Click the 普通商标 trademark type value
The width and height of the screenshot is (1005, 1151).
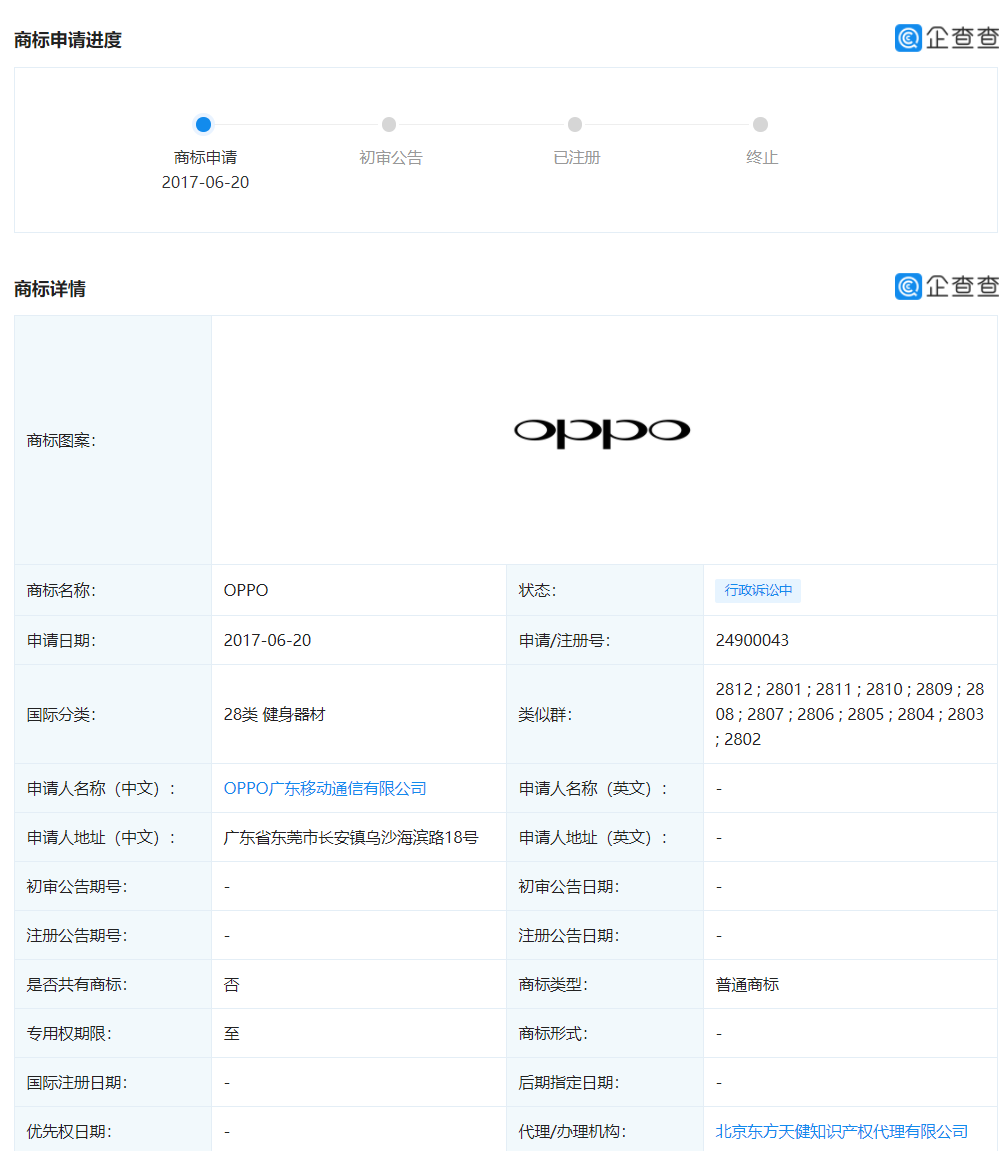747,984
